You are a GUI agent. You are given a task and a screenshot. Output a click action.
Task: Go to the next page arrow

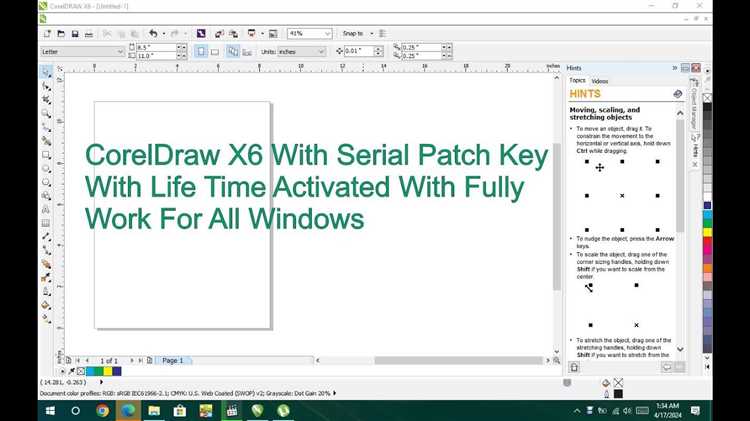pos(132,360)
